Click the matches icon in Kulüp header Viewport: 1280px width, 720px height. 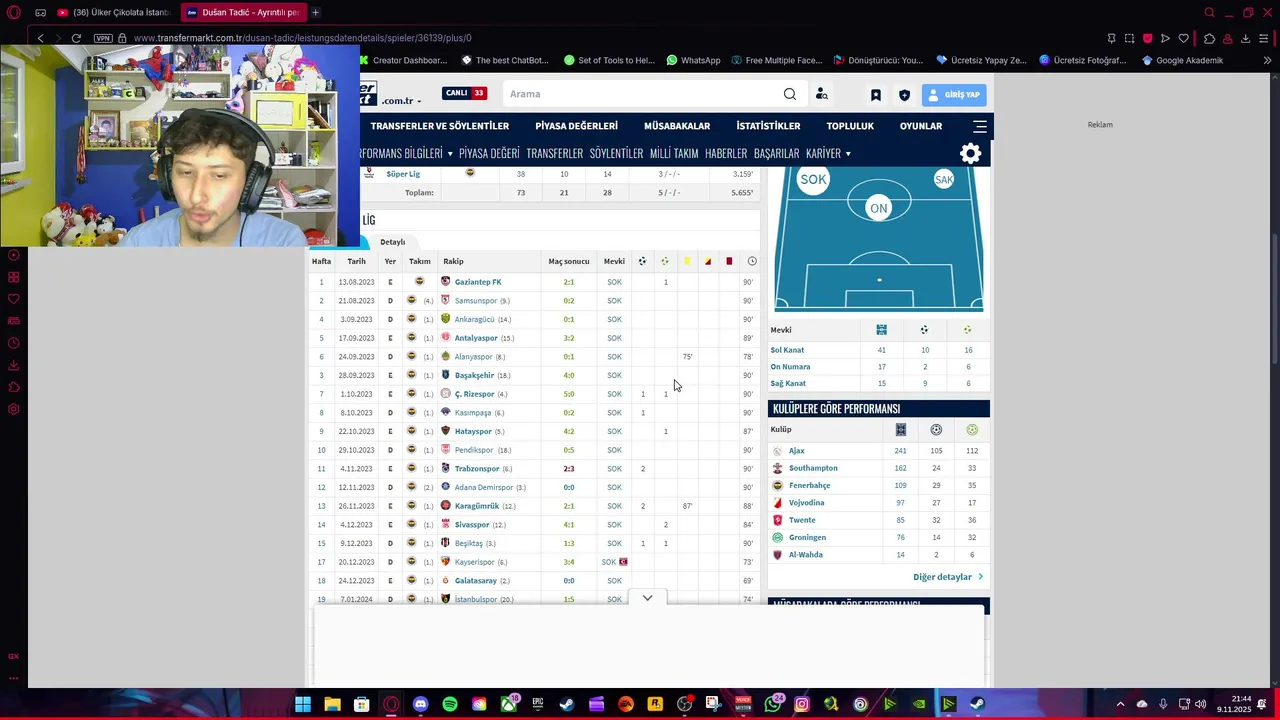pyautogui.click(x=901, y=430)
